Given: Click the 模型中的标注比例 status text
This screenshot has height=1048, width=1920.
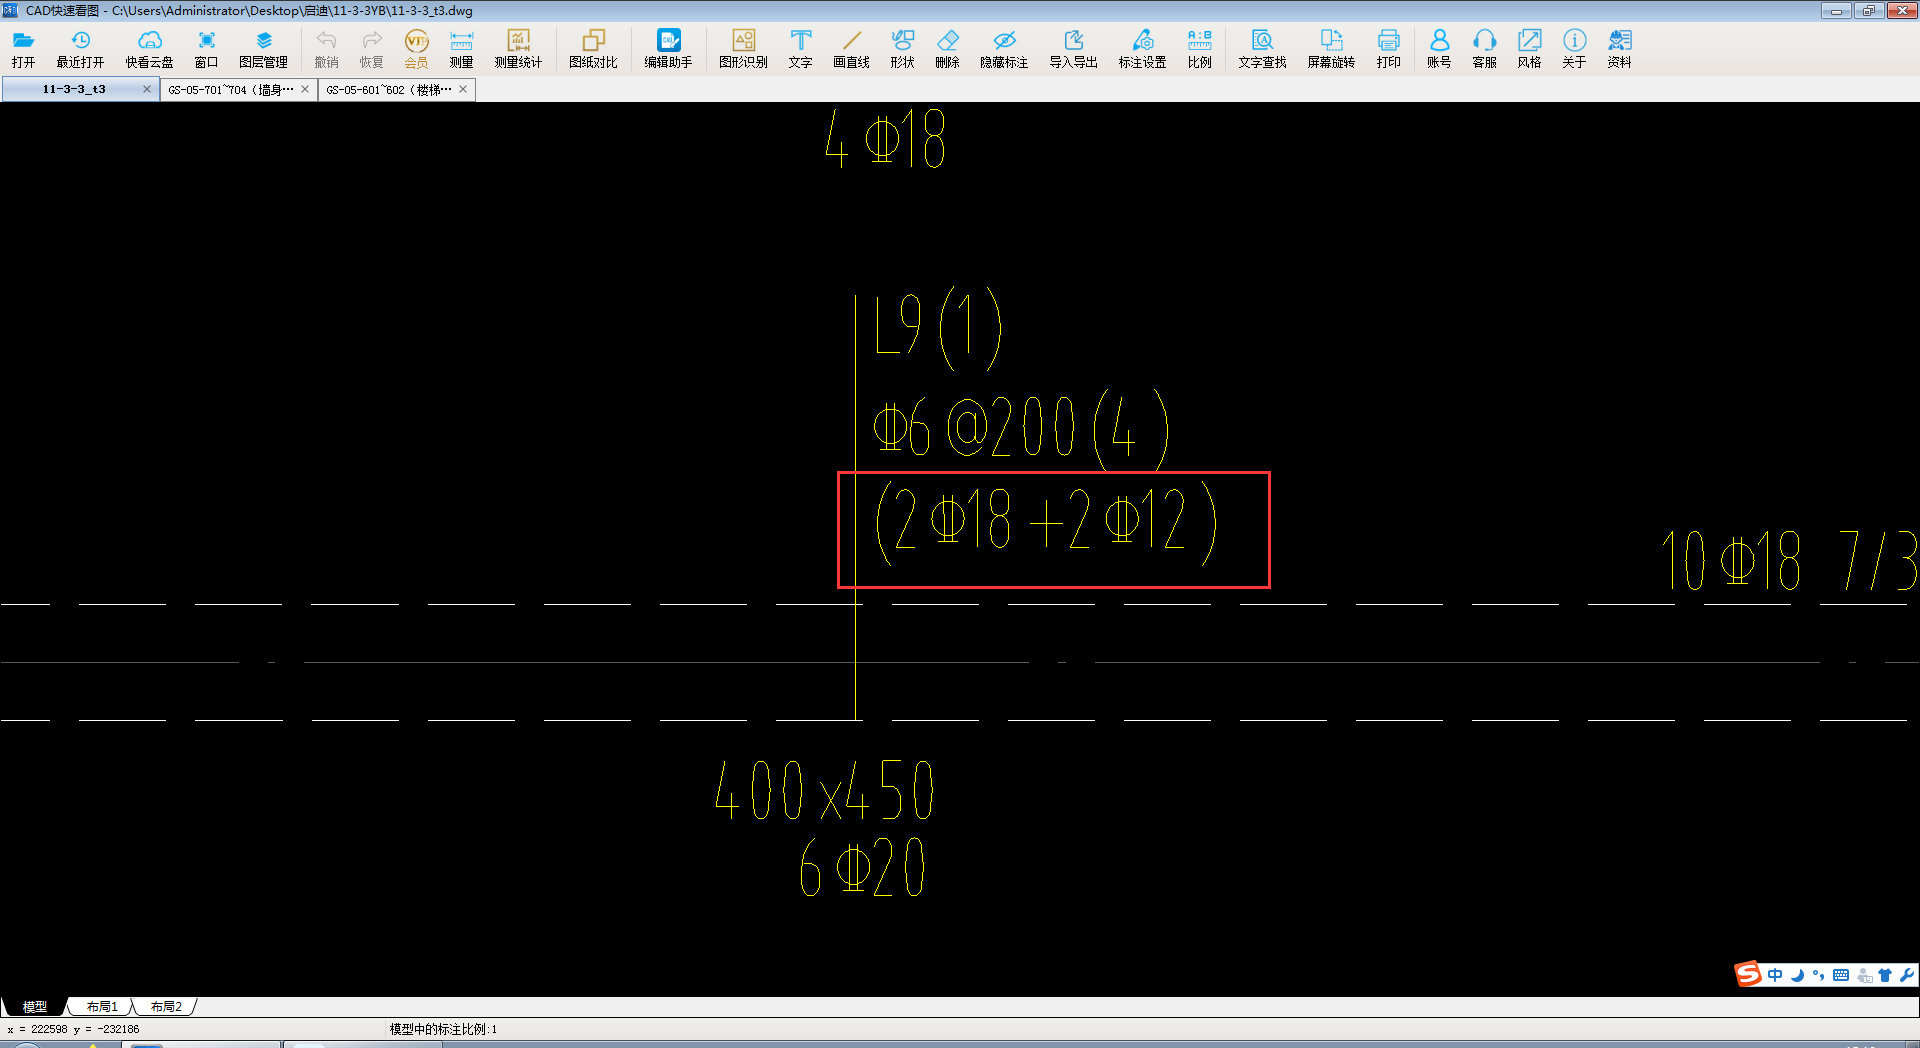Looking at the screenshot, I should coord(443,1029).
